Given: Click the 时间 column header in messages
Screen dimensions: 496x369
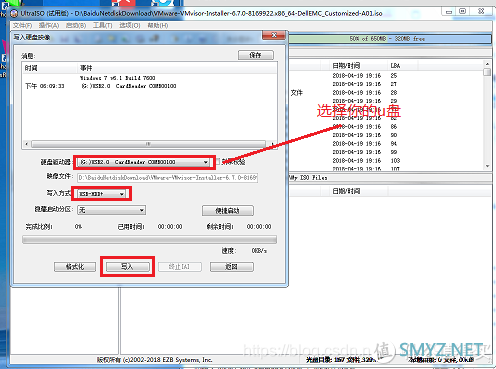Looking at the screenshot, I should [x=50, y=68].
